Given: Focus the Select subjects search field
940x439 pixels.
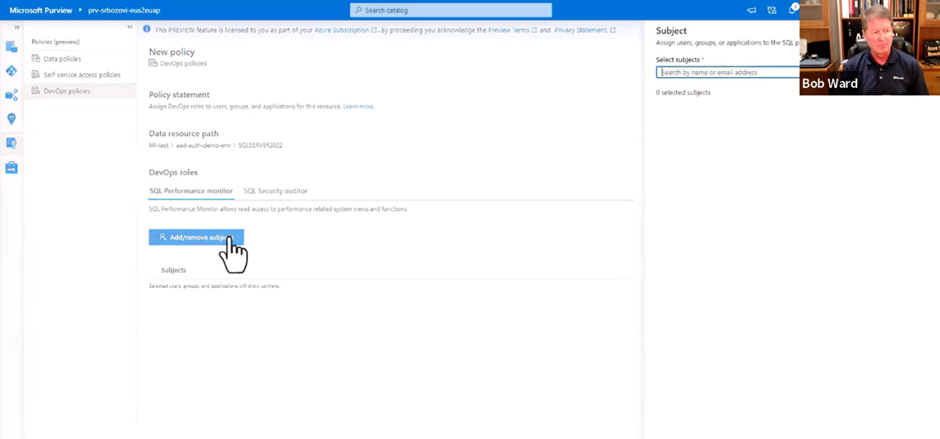Looking at the screenshot, I should click(x=728, y=72).
